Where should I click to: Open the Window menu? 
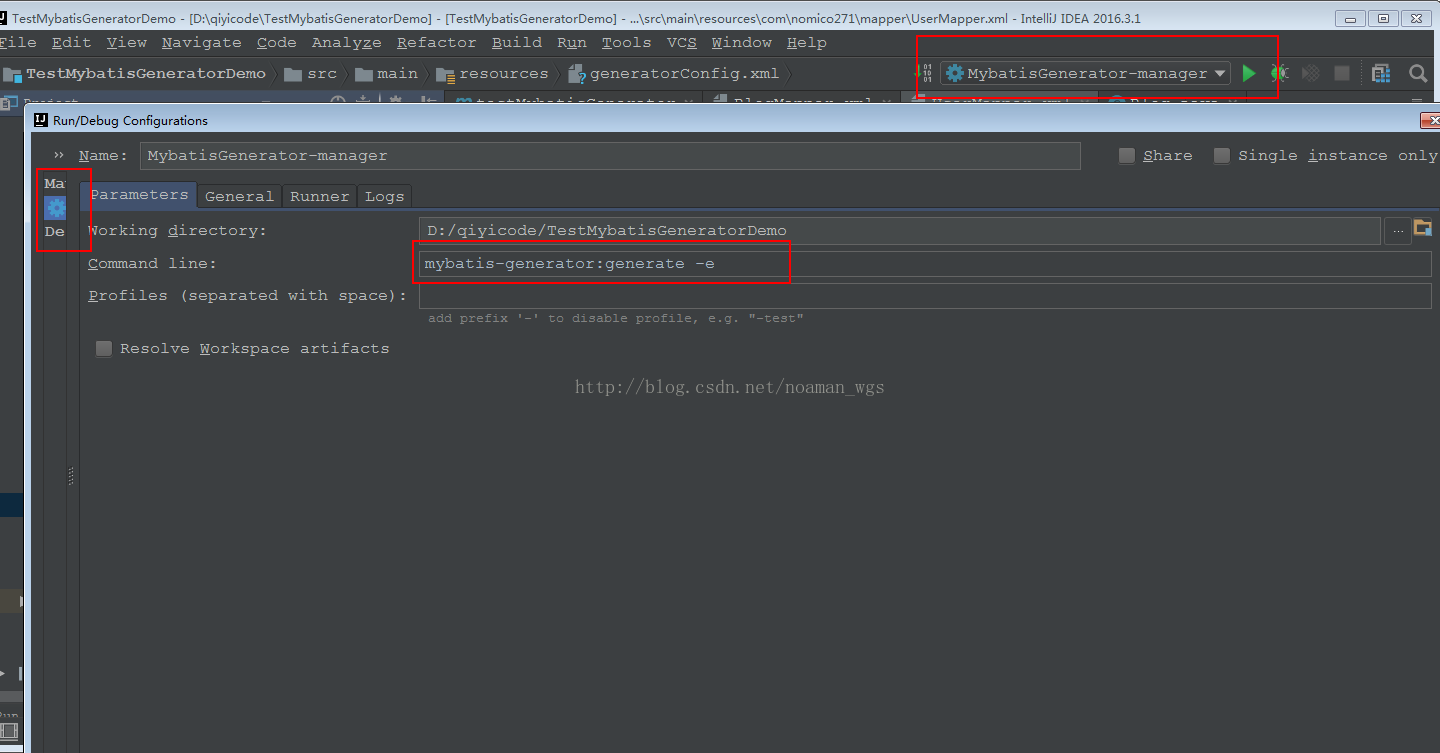click(x=742, y=42)
